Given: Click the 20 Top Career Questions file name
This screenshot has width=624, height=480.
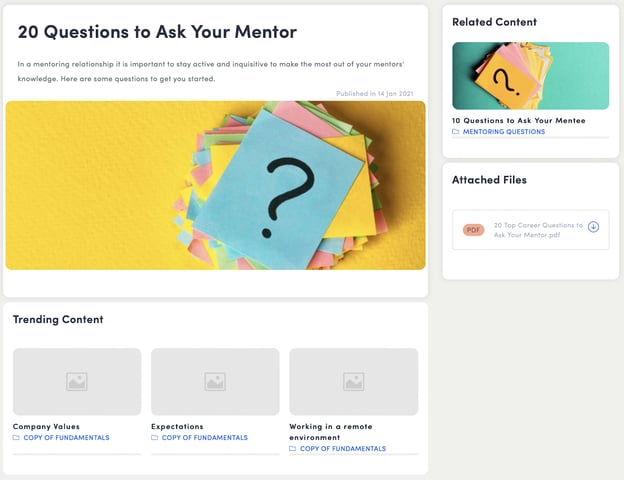Looking at the screenshot, I should click(x=538, y=230).
